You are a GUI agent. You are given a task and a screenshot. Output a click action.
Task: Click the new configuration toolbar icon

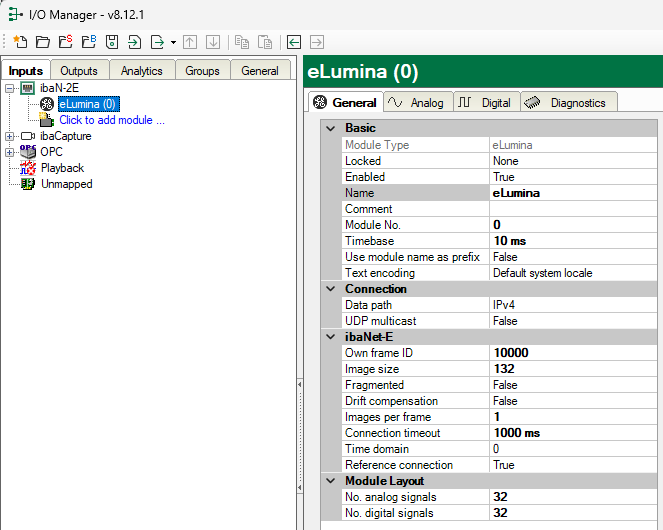(x=20, y=42)
